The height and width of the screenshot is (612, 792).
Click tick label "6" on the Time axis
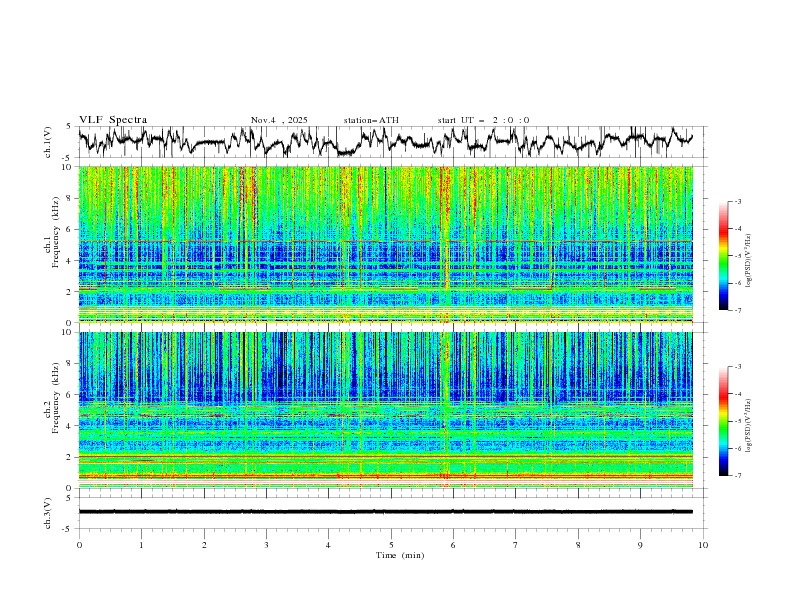tap(453, 545)
